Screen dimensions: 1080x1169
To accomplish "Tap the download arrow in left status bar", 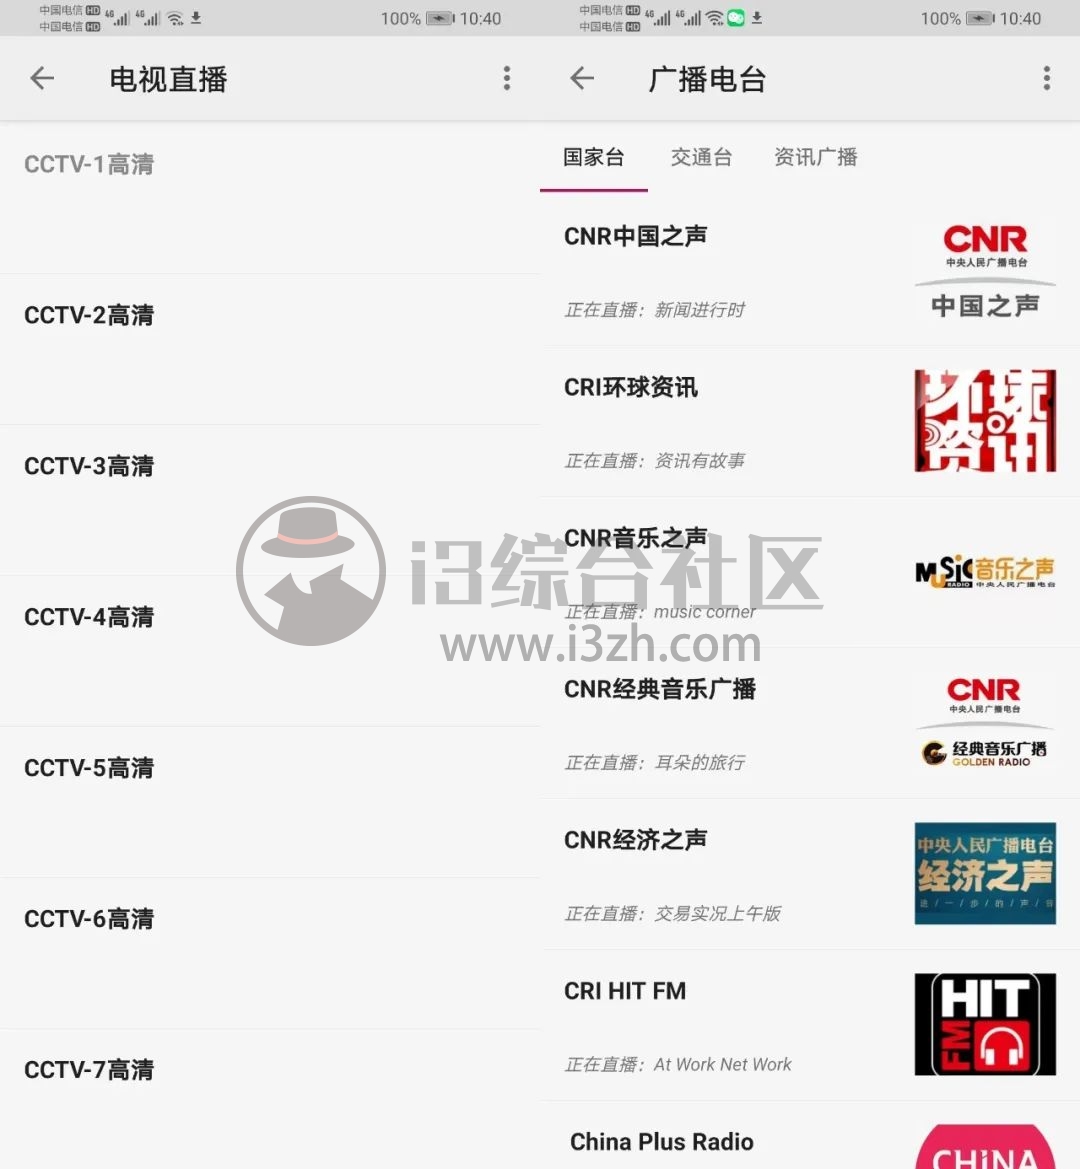I will point(196,18).
